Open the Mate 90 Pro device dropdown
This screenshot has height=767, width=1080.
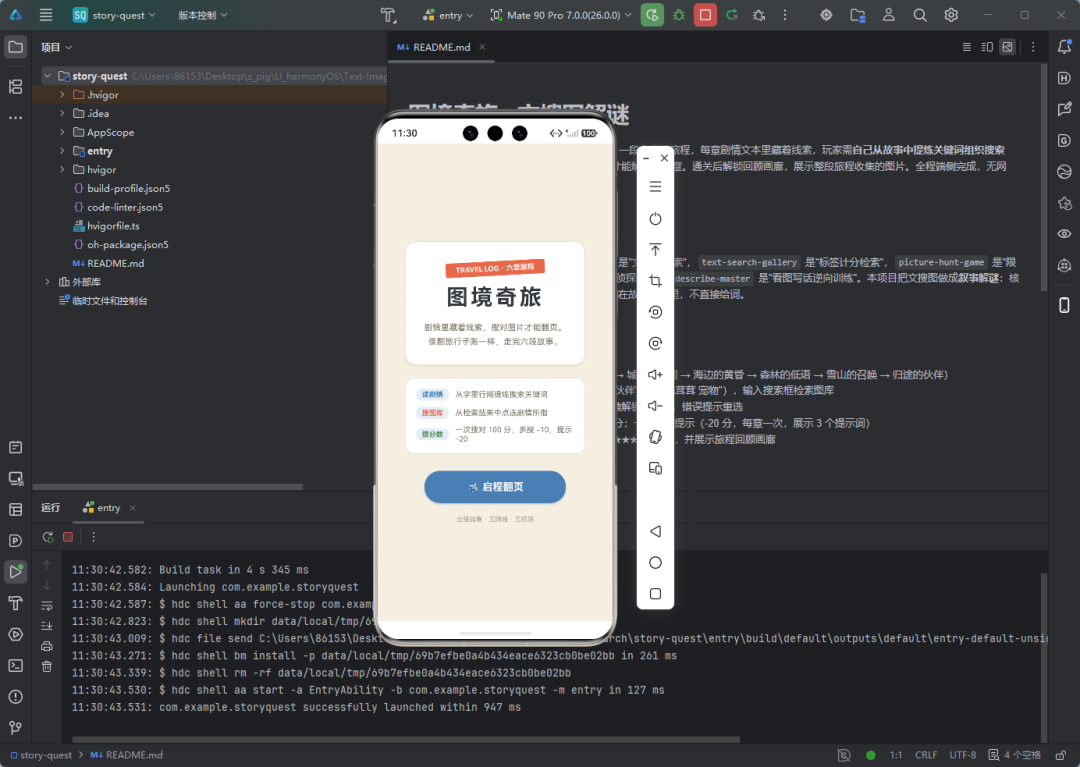tap(561, 15)
